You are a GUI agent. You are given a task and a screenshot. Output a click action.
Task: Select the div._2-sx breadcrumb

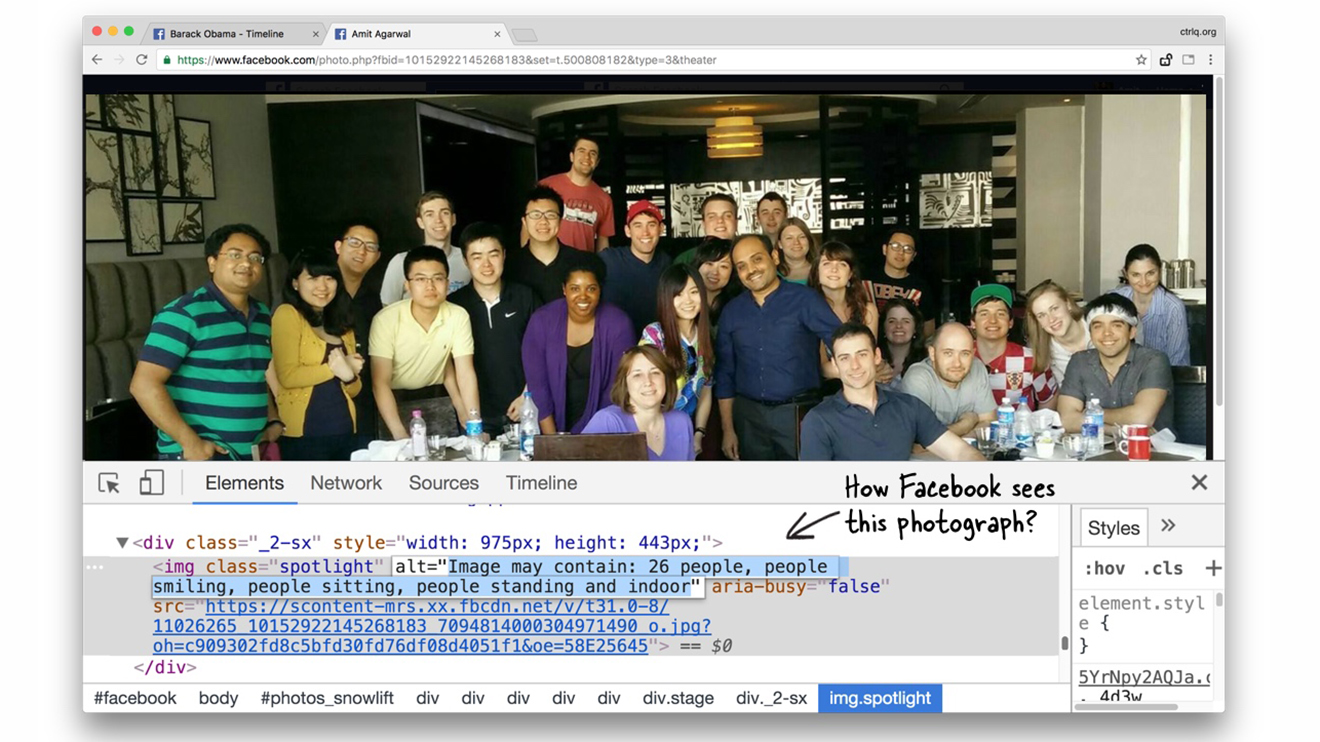(x=771, y=698)
